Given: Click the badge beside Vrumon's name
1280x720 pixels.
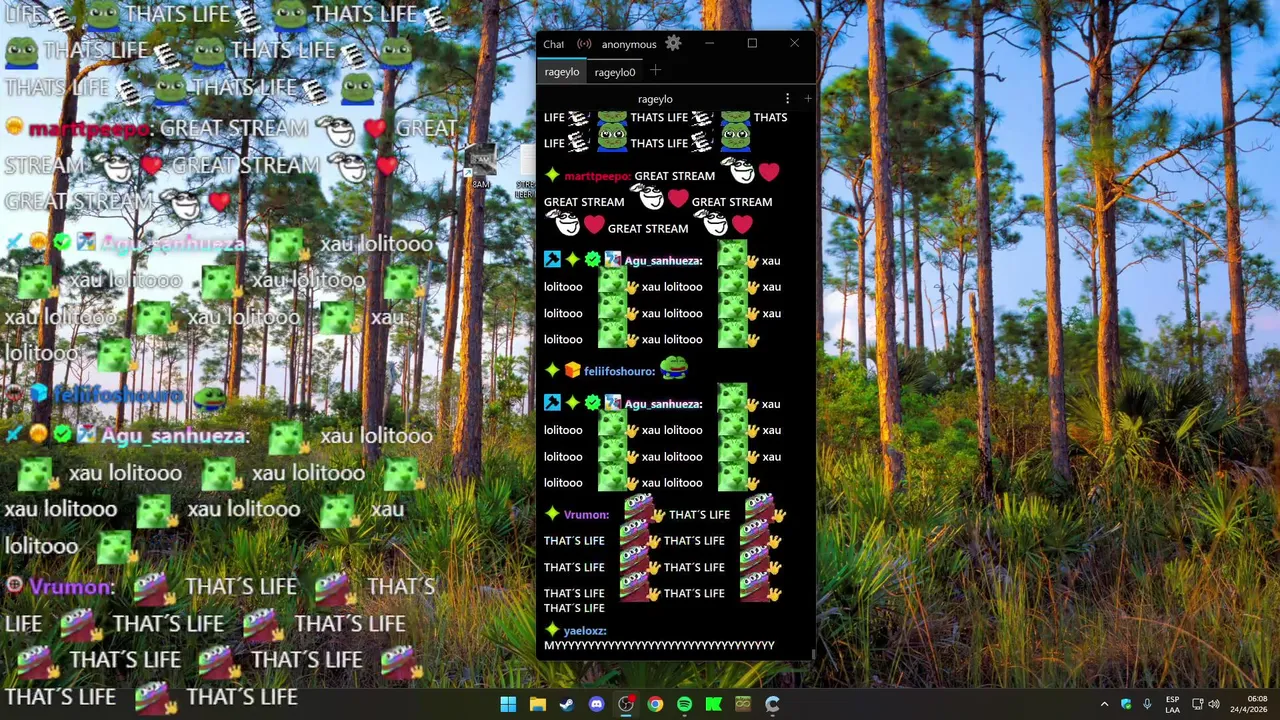Looking at the screenshot, I should pyautogui.click(x=552, y=514).
